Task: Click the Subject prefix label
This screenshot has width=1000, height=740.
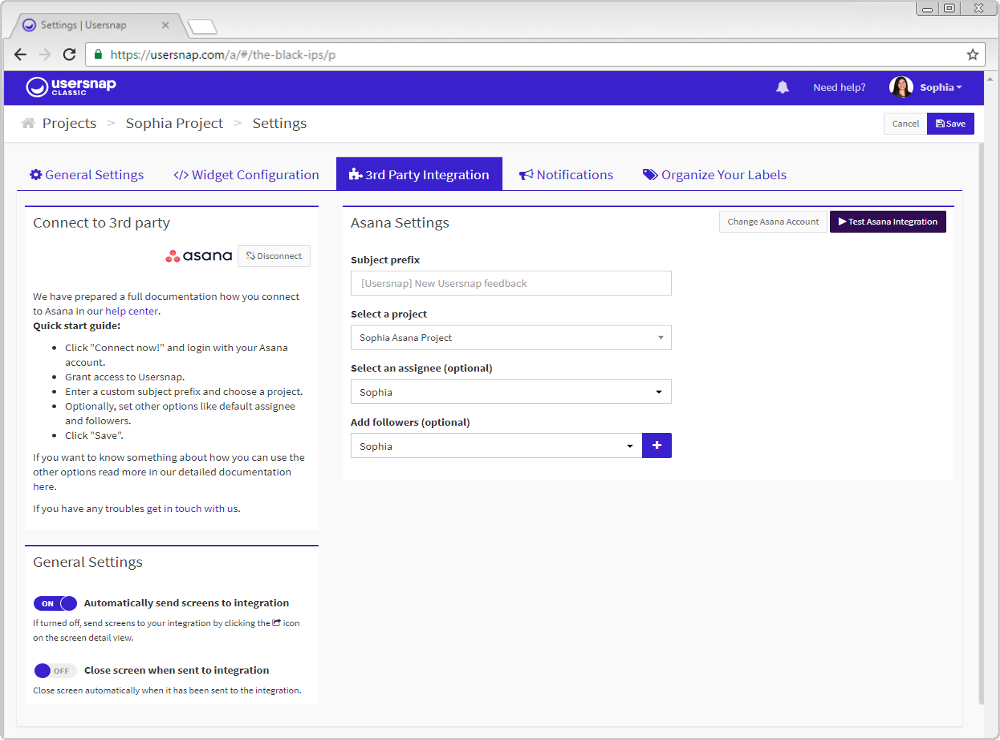Action: pyautogui.click(x=385, y=260)
